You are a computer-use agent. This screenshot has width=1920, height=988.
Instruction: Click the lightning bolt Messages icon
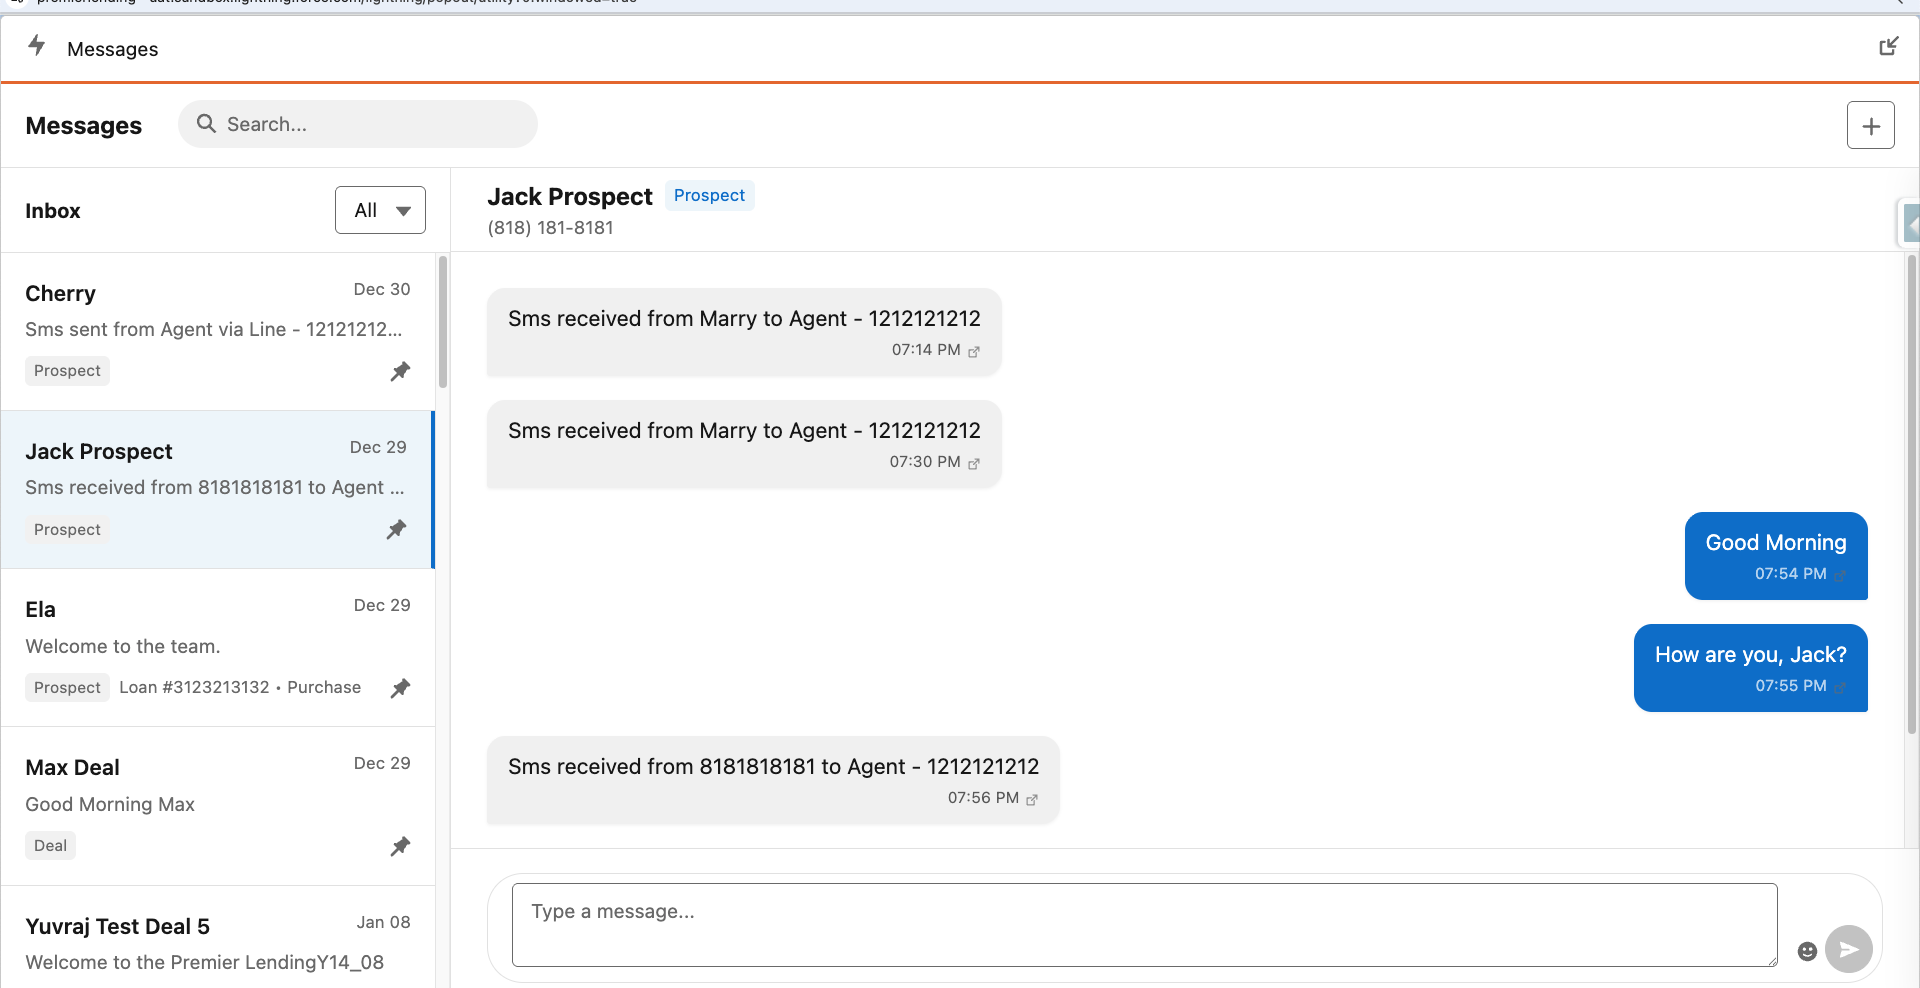pos(37,46)
